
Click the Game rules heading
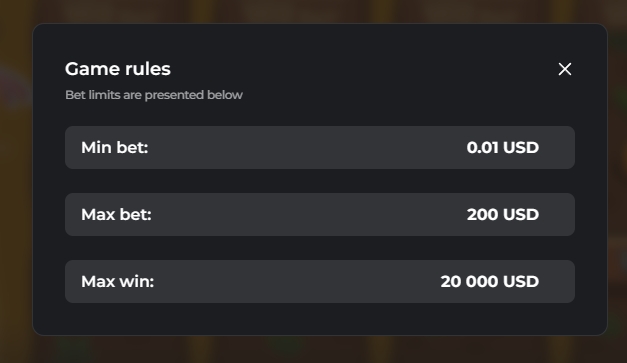(x=118, y=69)
